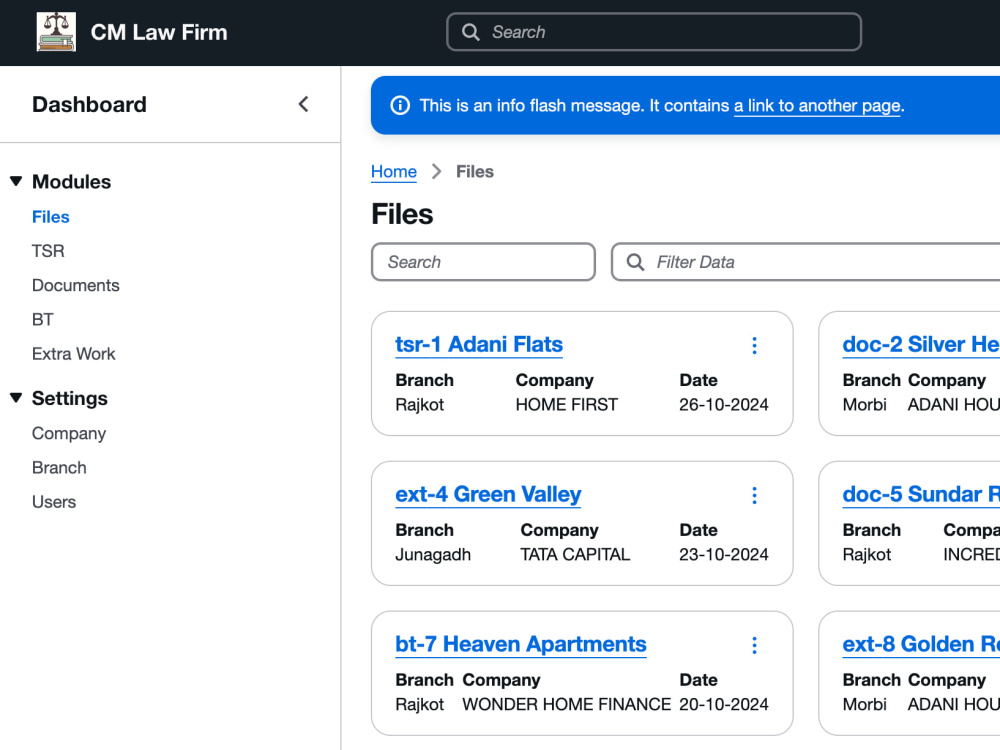Click the CM Law Firm scales logo
Viewport: 1000px width, 750px height.
point(56,32)
